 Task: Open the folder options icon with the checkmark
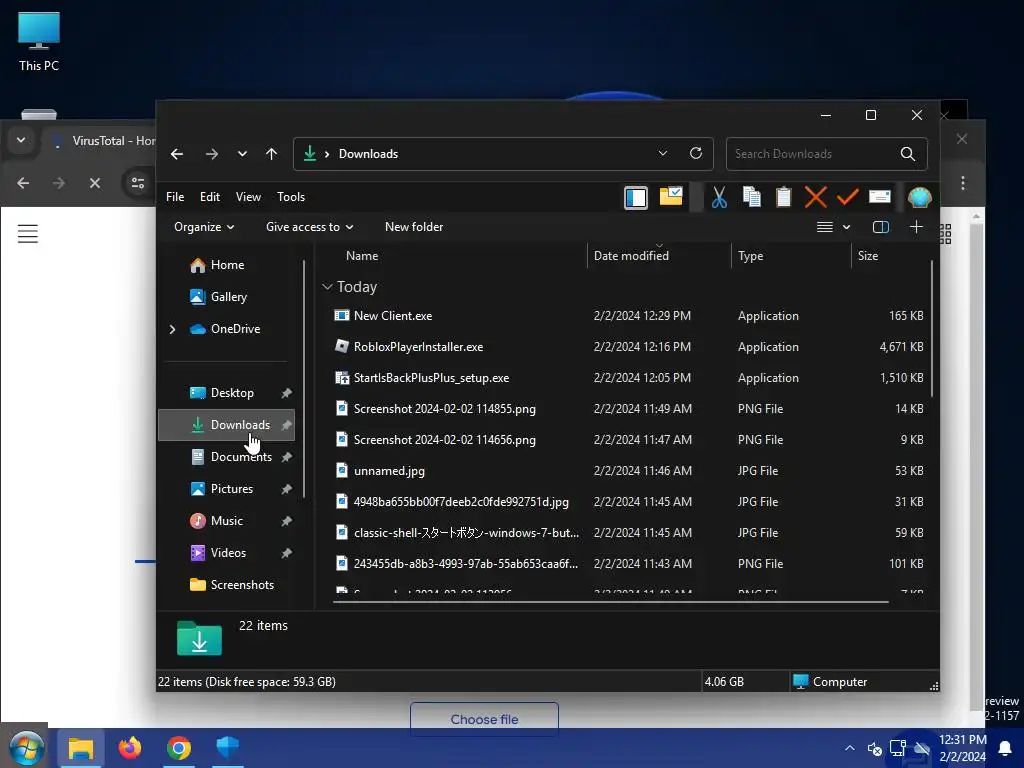pyautogui.click(x=671, y=197)
